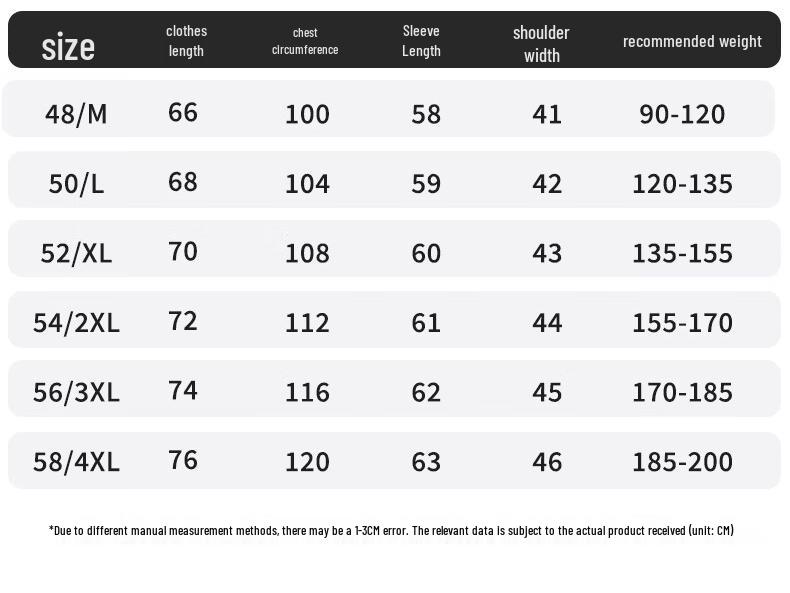This screenshot has height=593, width=790.
Task: Click the "size" column header
Action: click(x=68, y=46)
